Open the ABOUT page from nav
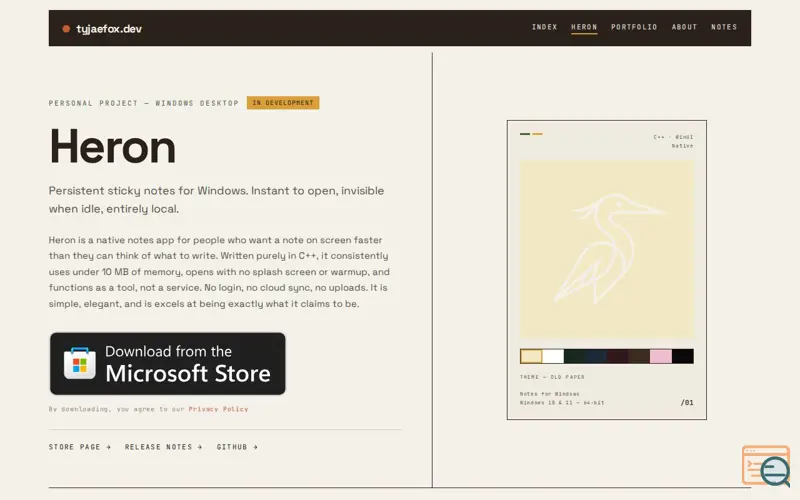800x500 pixels. 684,27
